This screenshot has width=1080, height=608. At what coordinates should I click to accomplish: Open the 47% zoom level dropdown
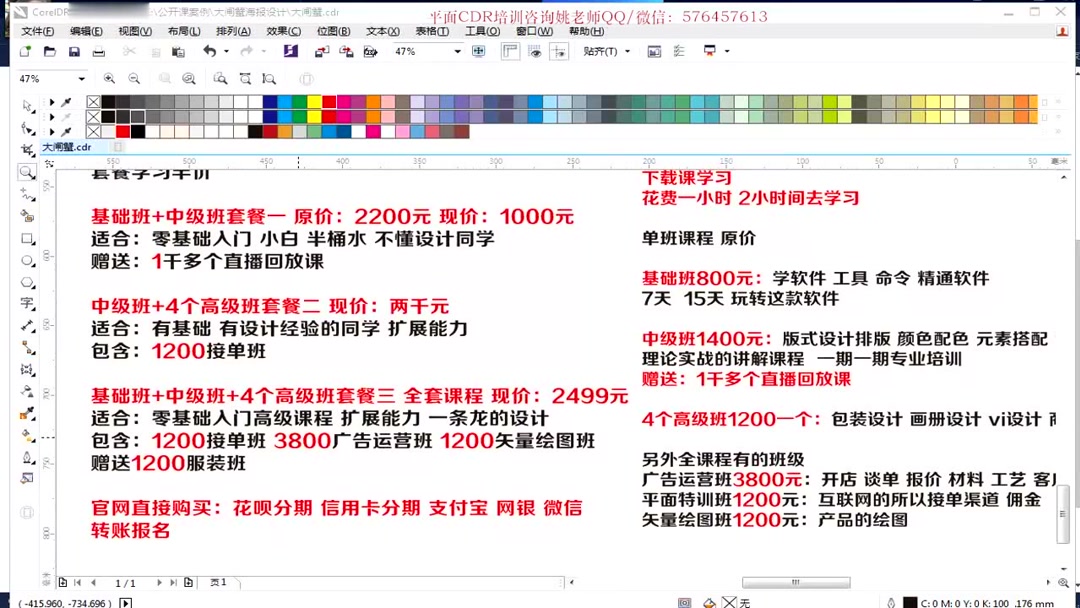455,52
